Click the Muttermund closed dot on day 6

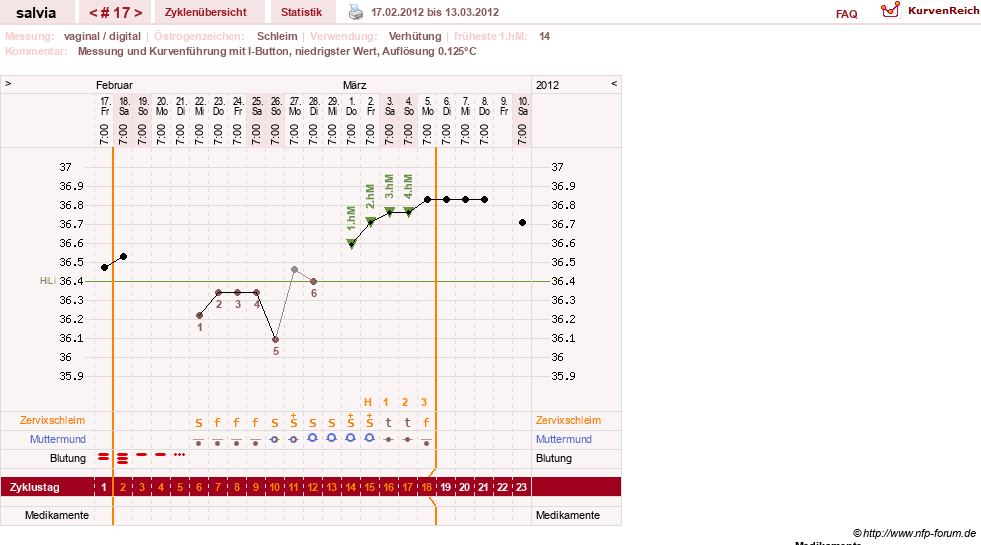(199, 442)
